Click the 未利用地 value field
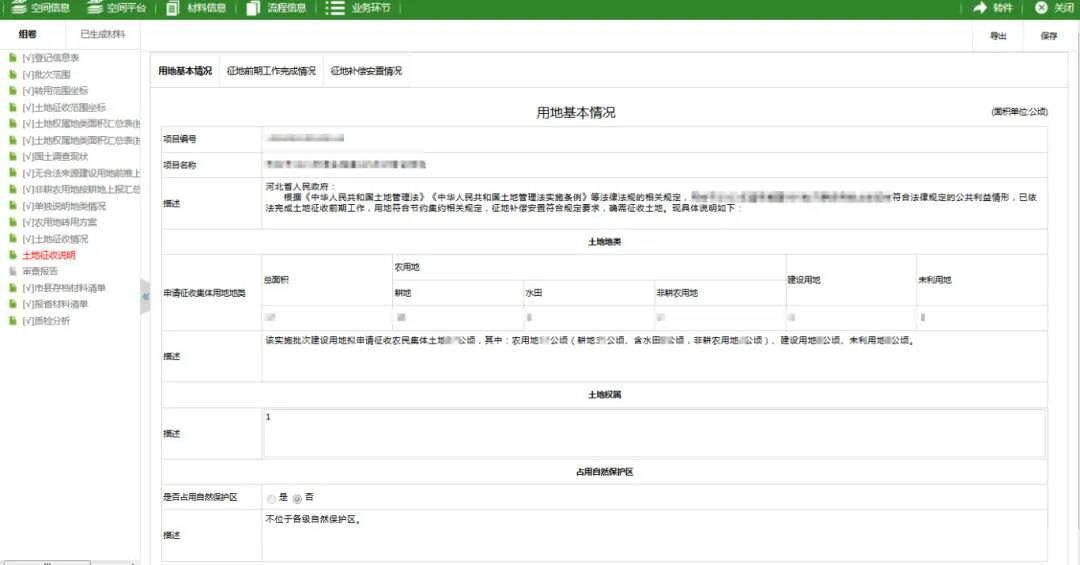 click(x=982, y=317)
